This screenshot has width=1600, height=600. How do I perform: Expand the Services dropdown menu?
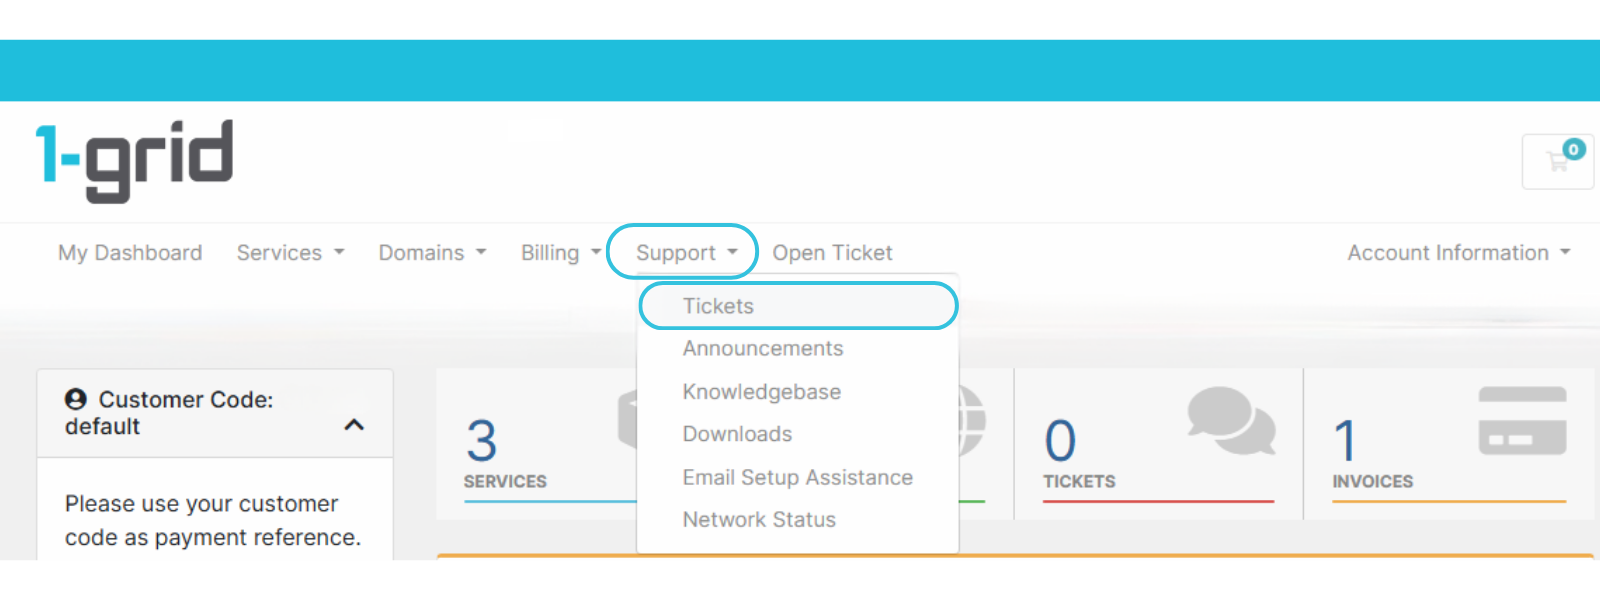[290, 253]
